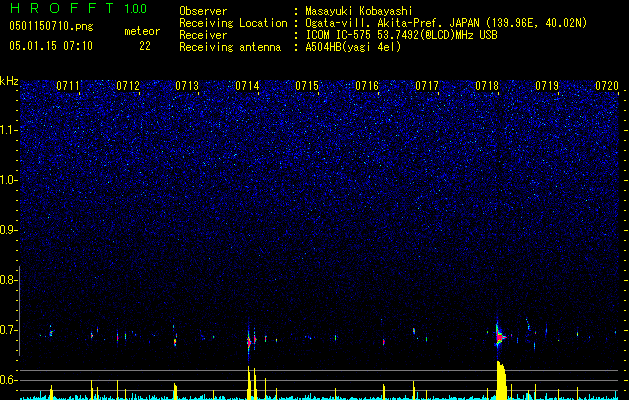Click the Receiver label

(x=203, y=35)
